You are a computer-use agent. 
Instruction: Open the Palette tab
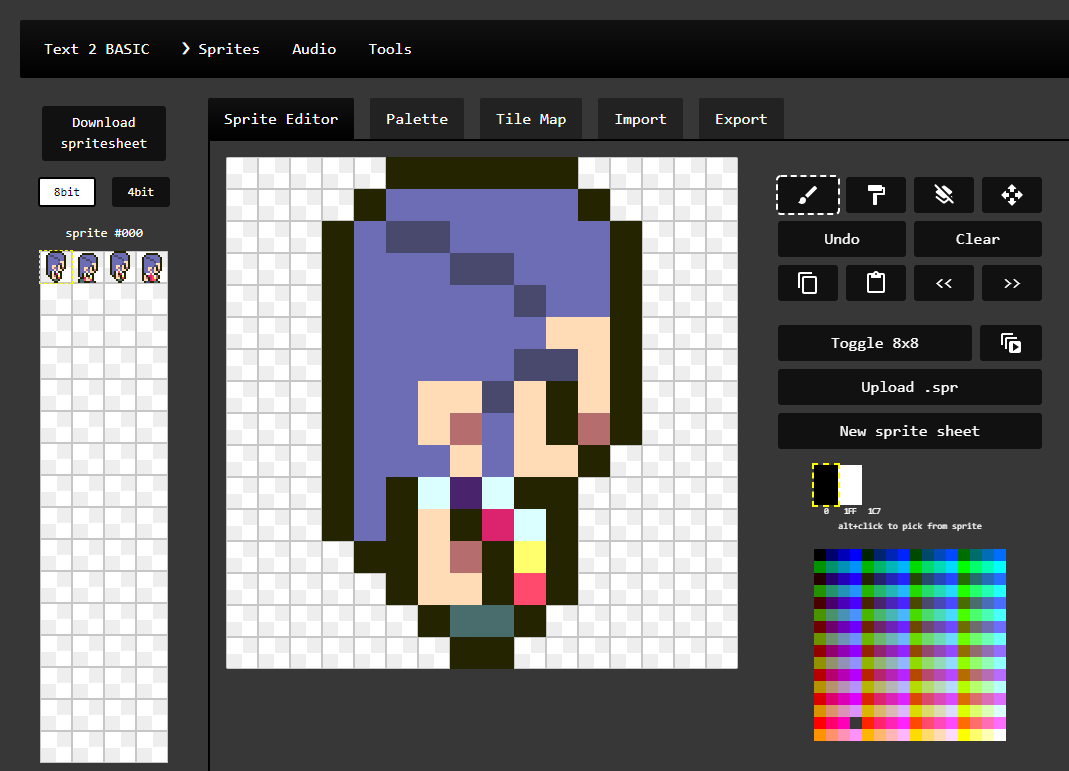(x=416, y=118)
